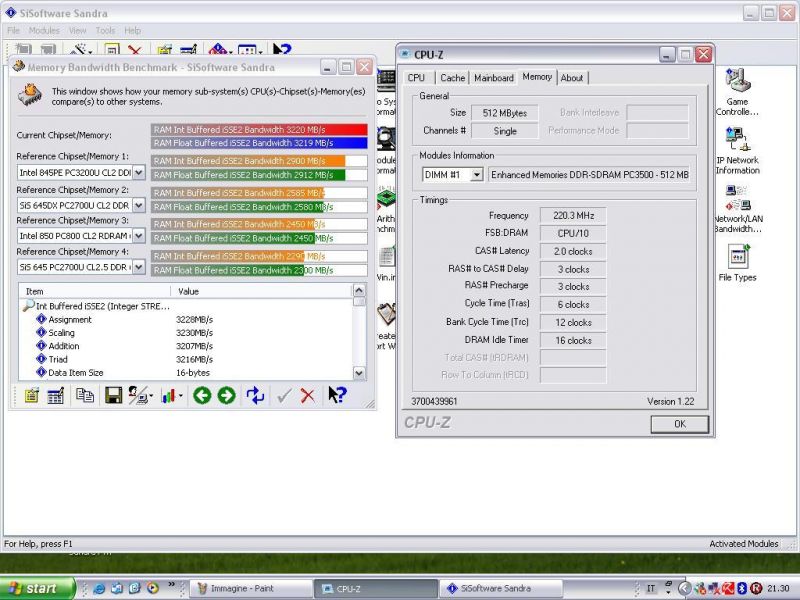This screenshot has height=600, width=800.
Task: Click the Bluetooth tray icon
Action: tap(742, 588)
